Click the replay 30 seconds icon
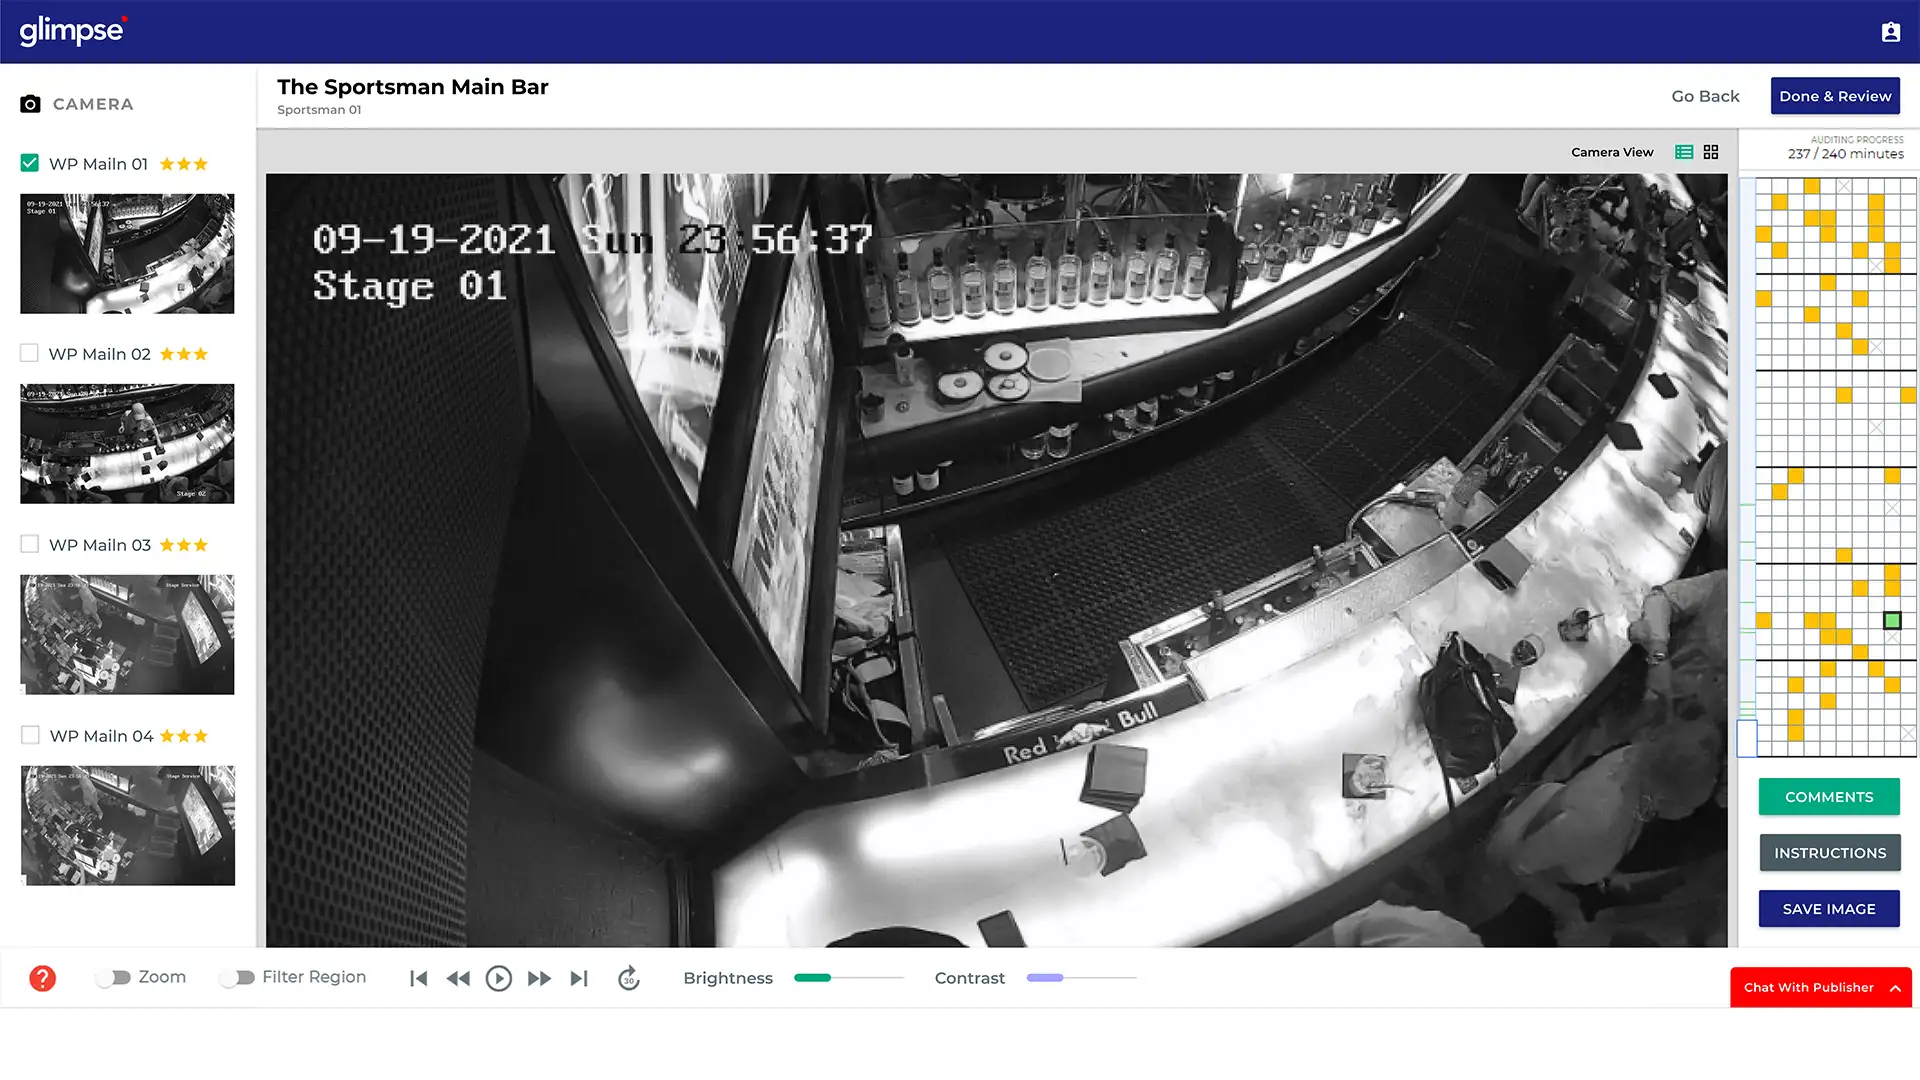The image size is (1920, 1080). point(628,978)
